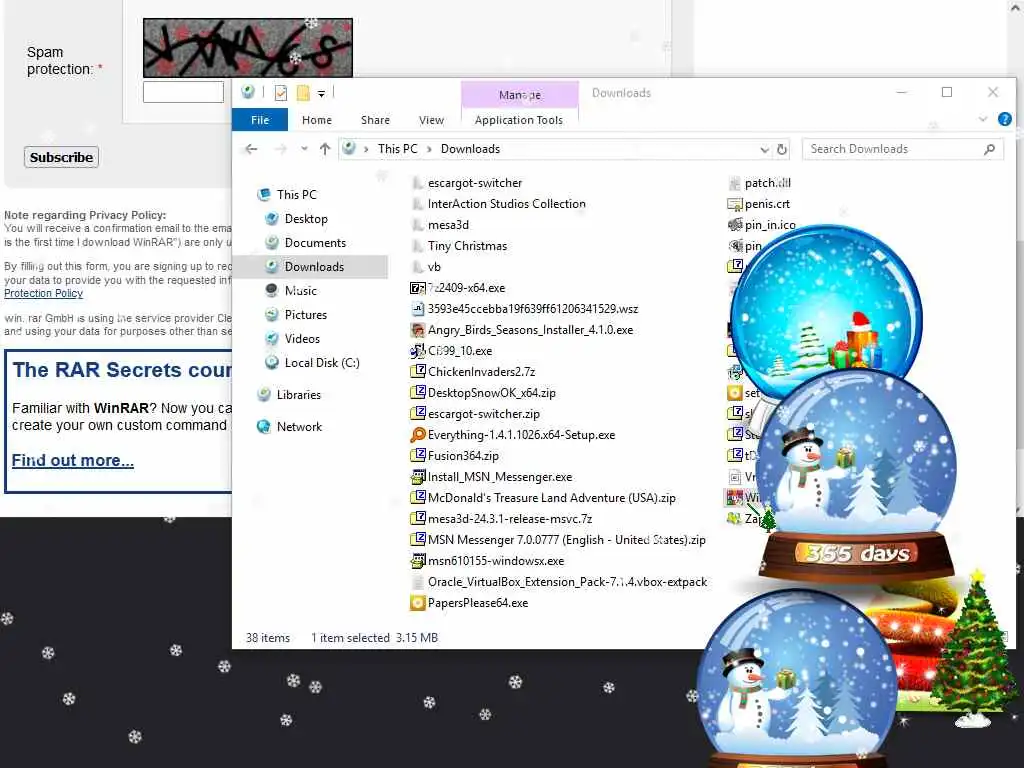Screen dimensions: 1024x768
Task: Click the ChickenInvaders2.7z archive icon
Action: [417, 372]
